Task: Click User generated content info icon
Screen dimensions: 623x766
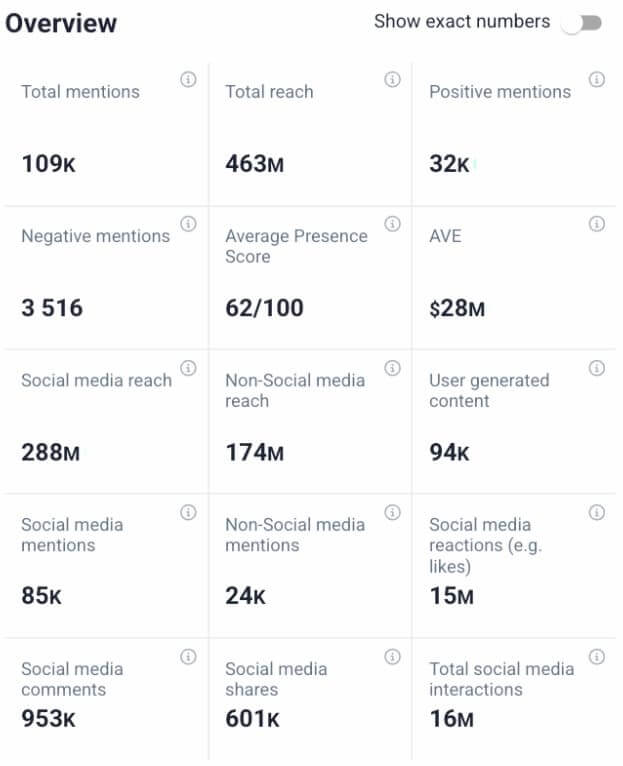Action: pos(597,368)
